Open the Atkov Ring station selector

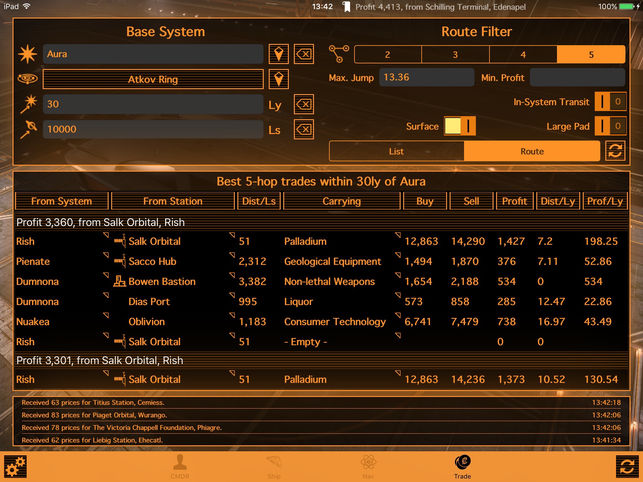point(153,79)
